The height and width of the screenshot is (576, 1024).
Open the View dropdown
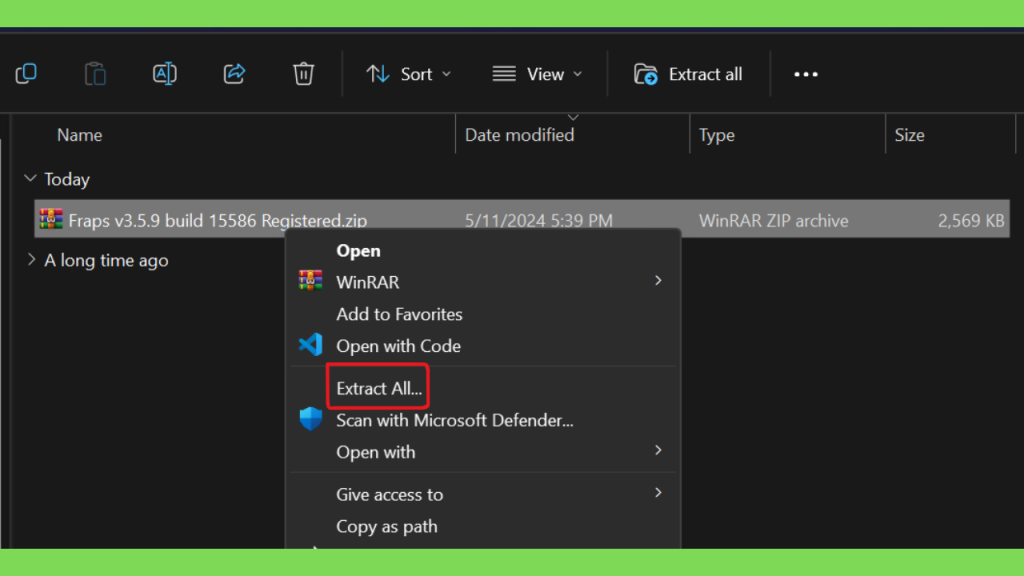537,74
